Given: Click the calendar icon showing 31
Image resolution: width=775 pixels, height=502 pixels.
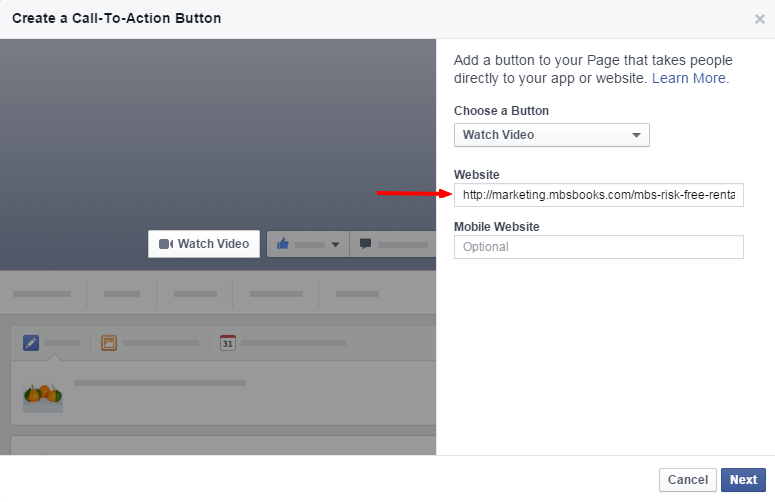Looking at the screenshot, I should click(227, 343).
